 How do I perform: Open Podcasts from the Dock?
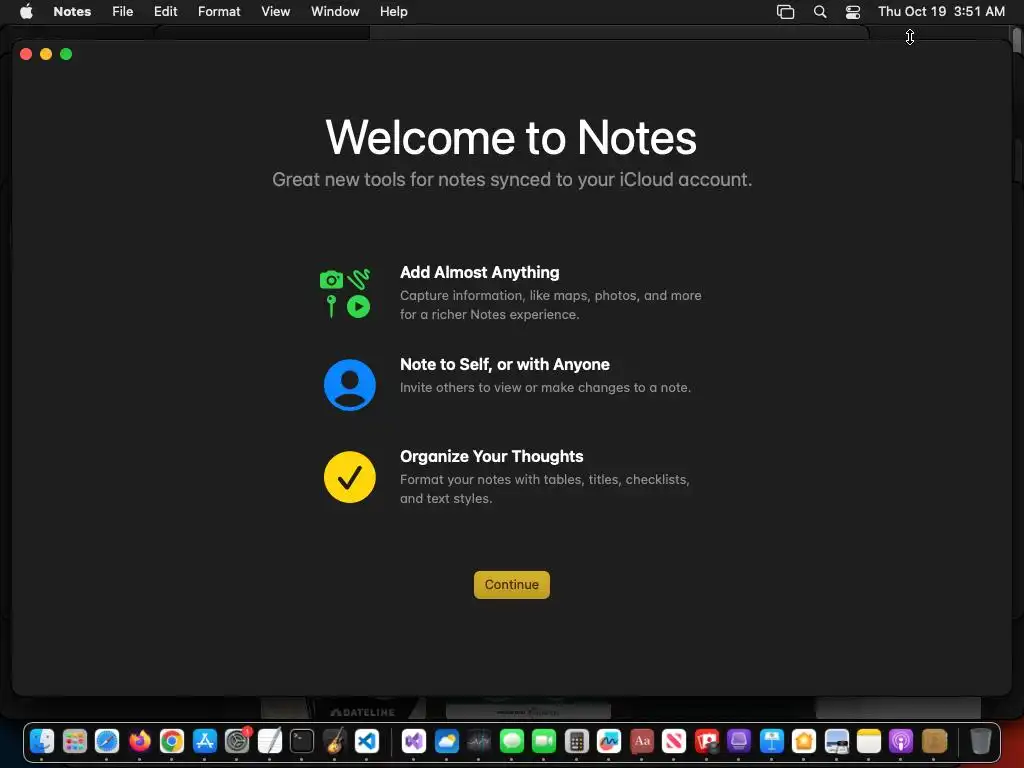point(901,741)
